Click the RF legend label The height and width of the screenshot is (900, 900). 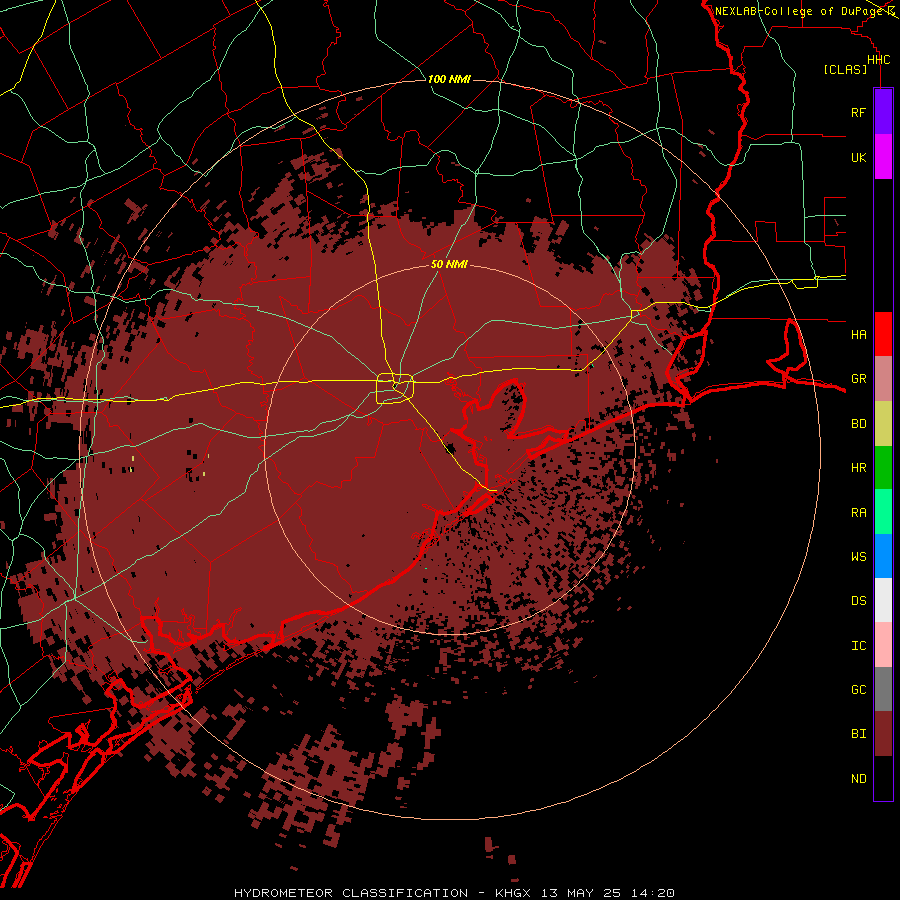click(x=858, y=112)
